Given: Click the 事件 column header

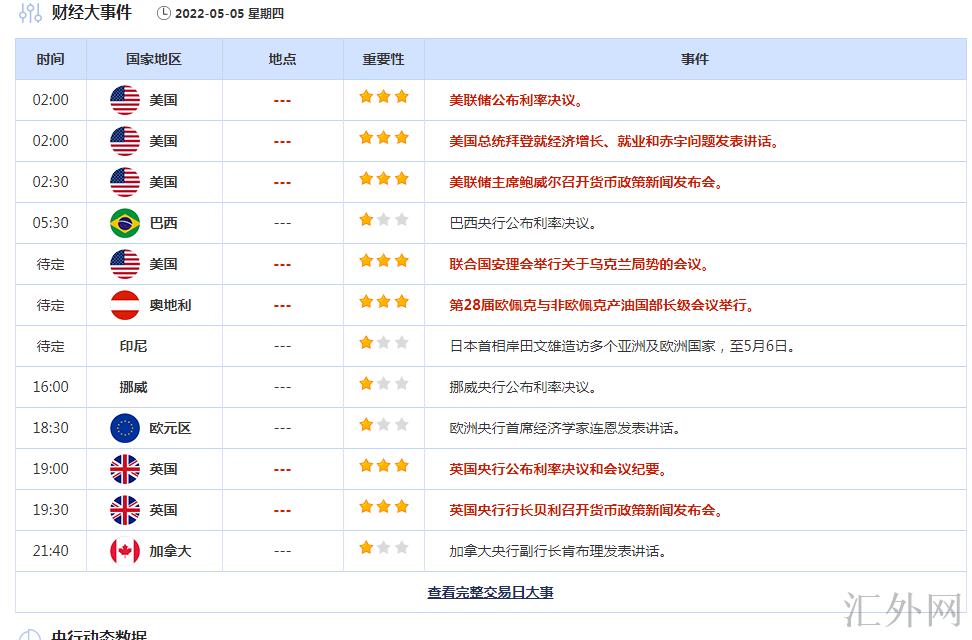Looking at the screenshot, I should pos(695,59).
